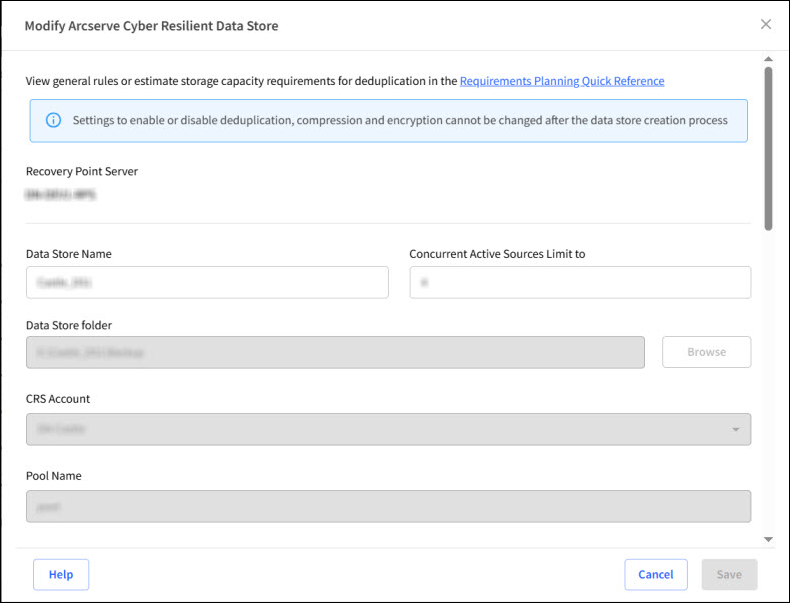Select the blurred Recovery Point Server name
The image size is (790, 603).
(61, 195)
